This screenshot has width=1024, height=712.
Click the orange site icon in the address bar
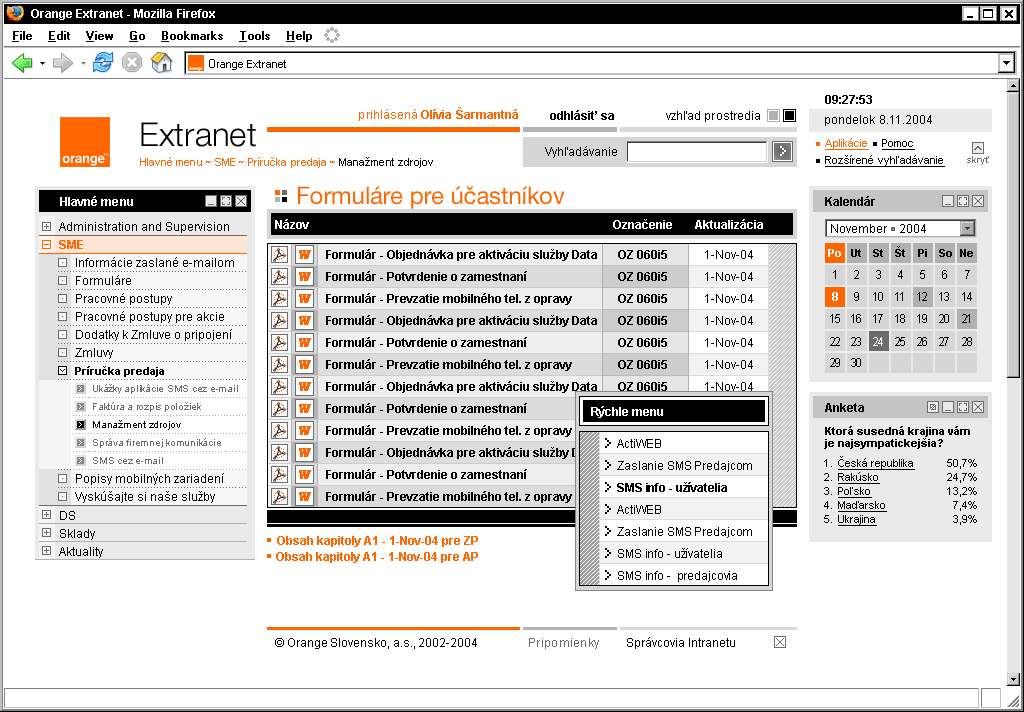coord(195,63)
